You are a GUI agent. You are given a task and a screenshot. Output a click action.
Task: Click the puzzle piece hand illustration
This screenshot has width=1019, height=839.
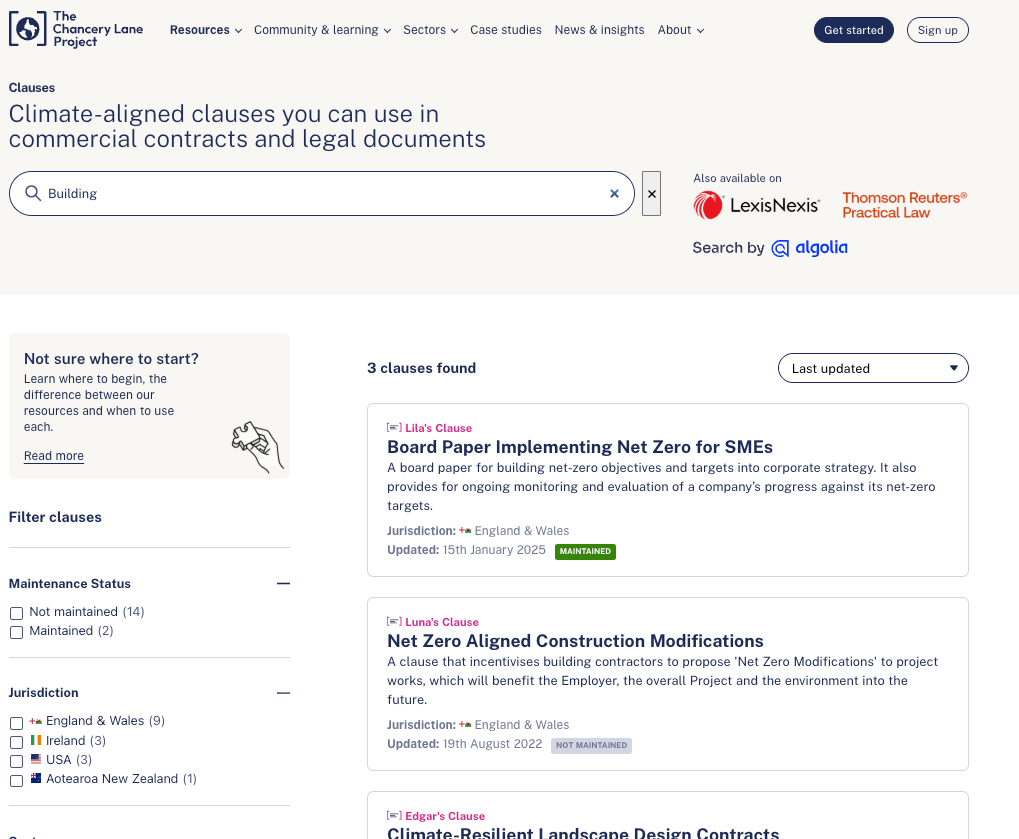click(x=257, y=445)
